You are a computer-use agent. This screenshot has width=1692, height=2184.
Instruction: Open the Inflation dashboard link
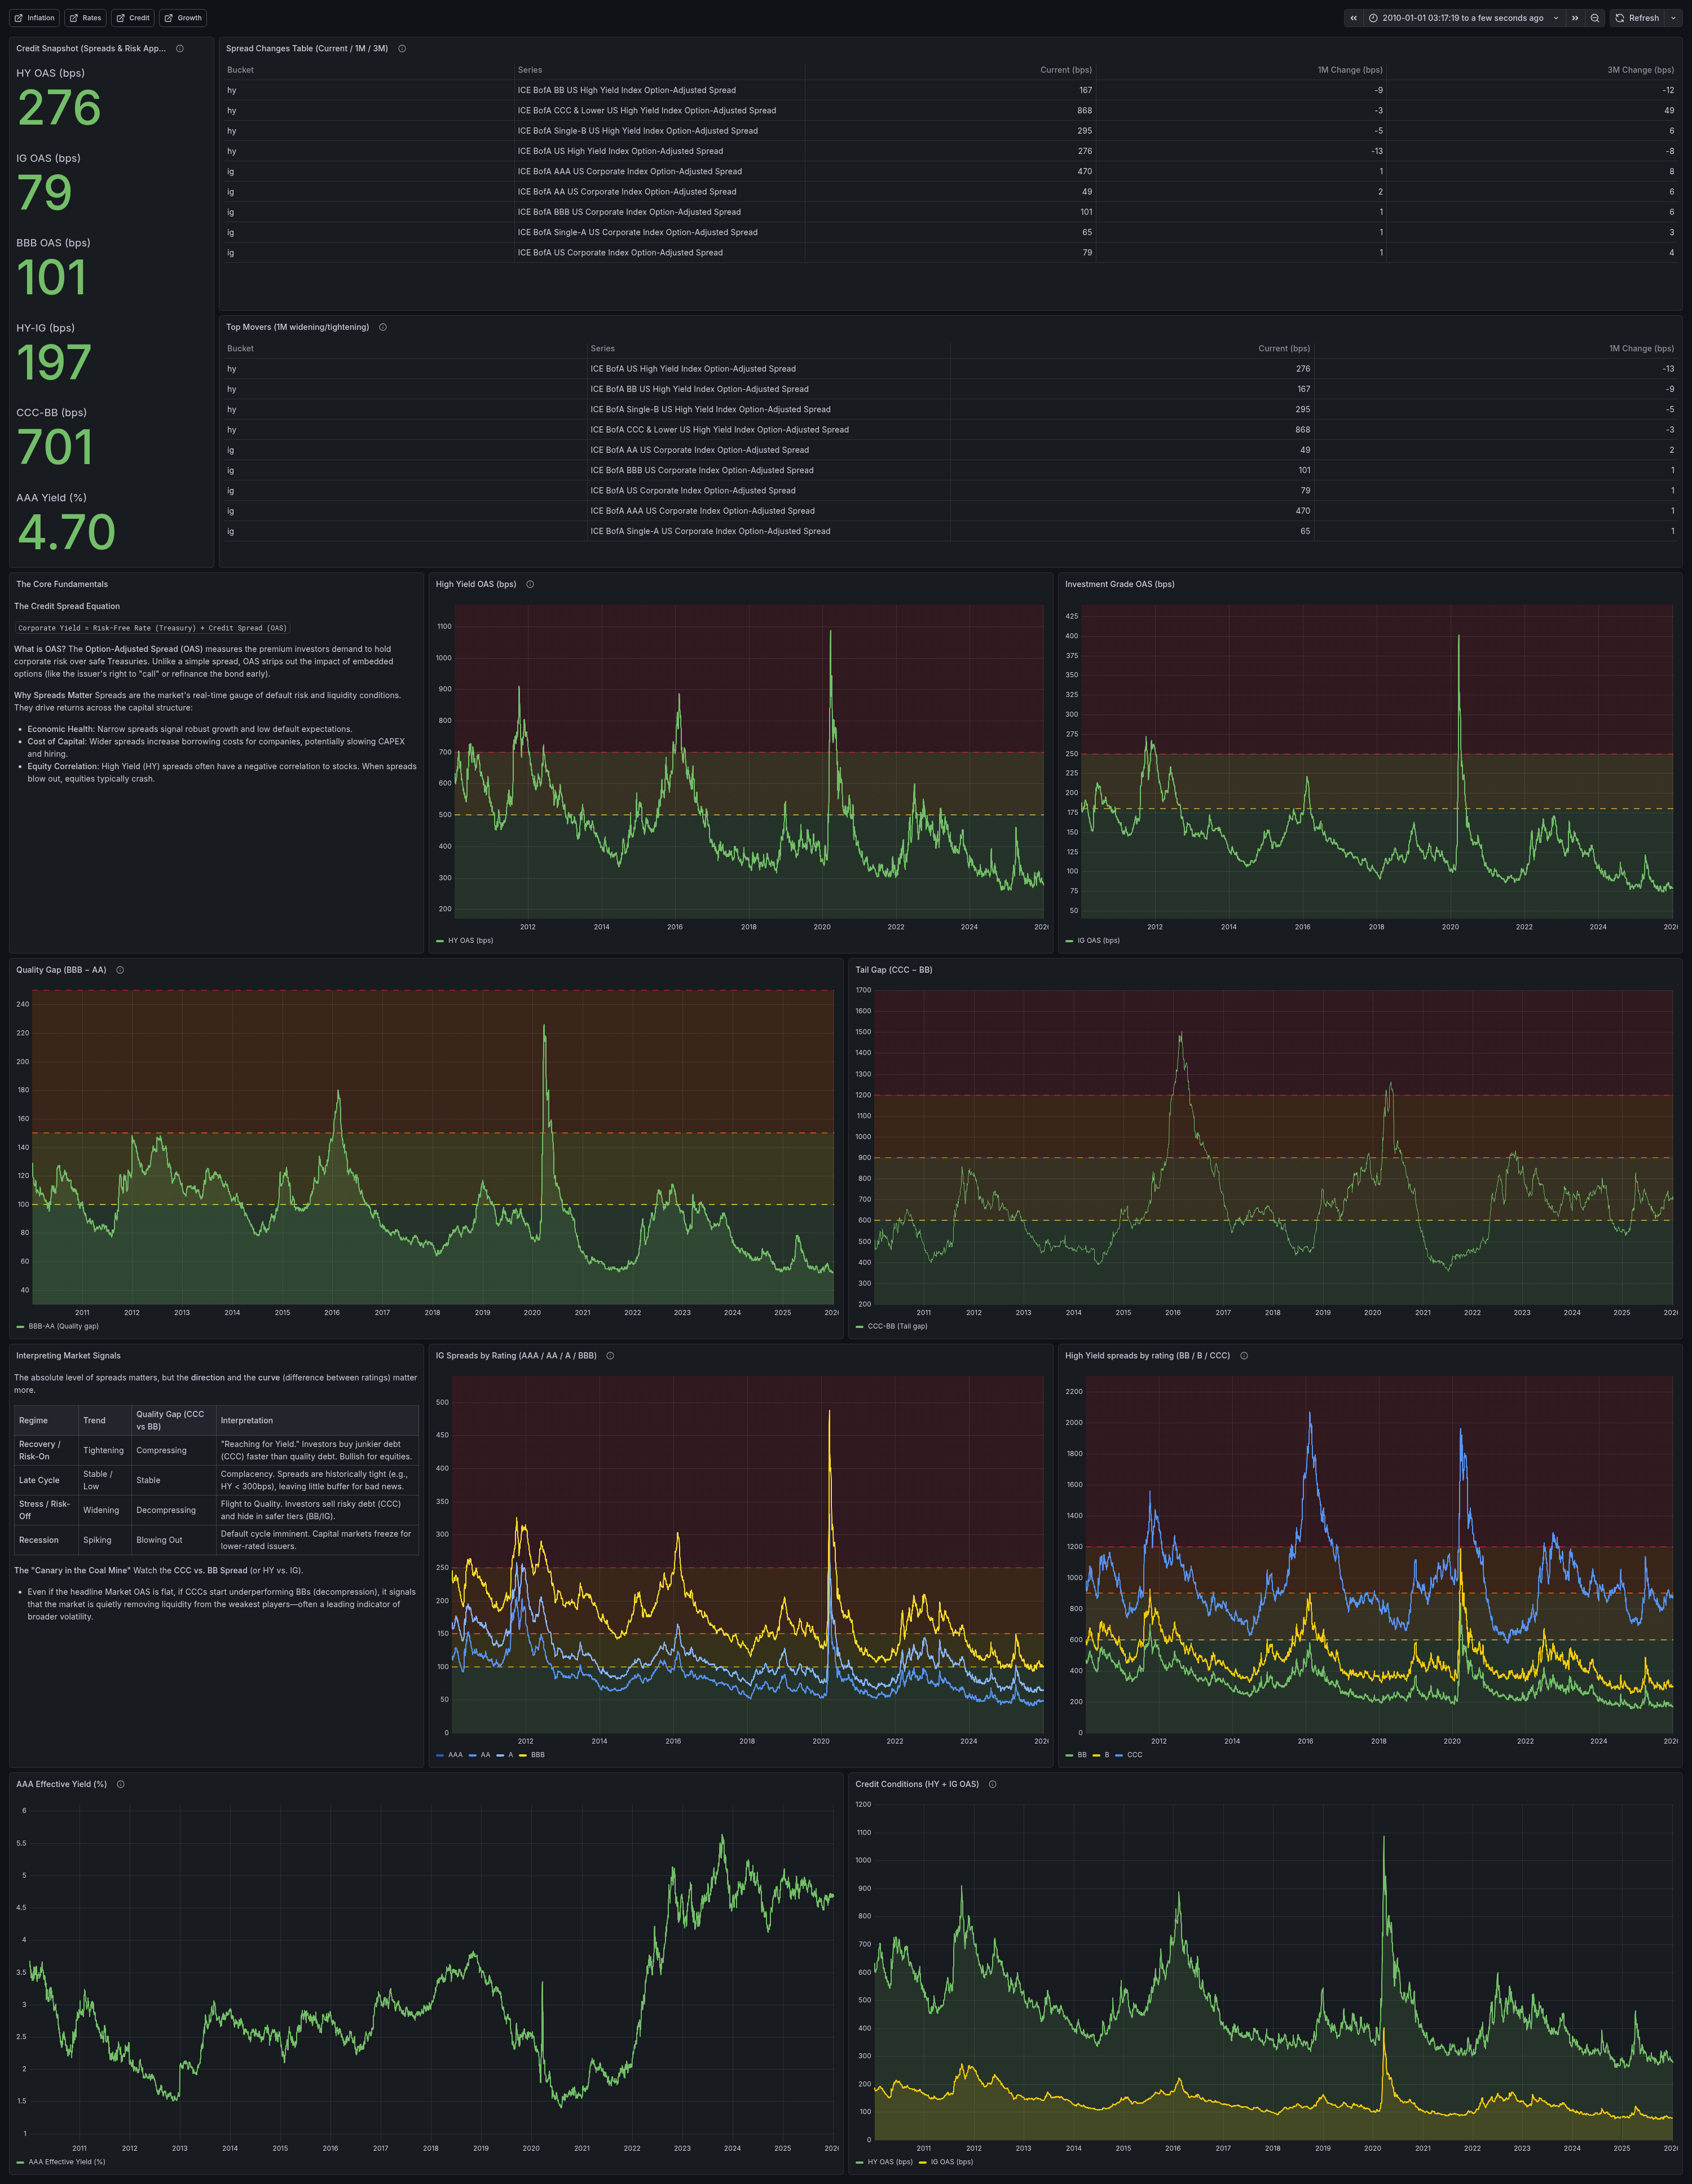(x=35, y=17)
